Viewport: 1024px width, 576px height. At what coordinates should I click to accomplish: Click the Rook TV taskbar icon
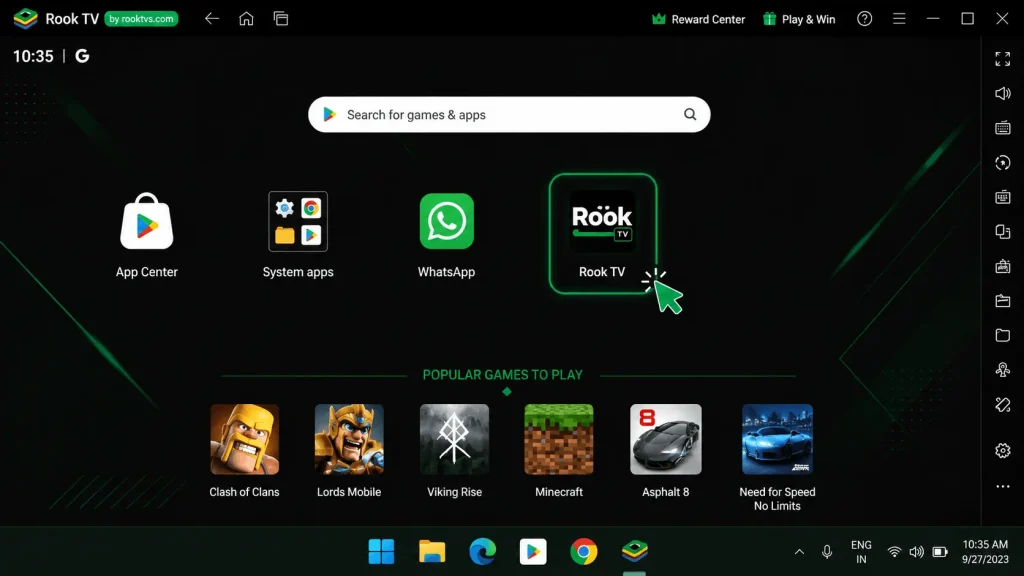634,552
